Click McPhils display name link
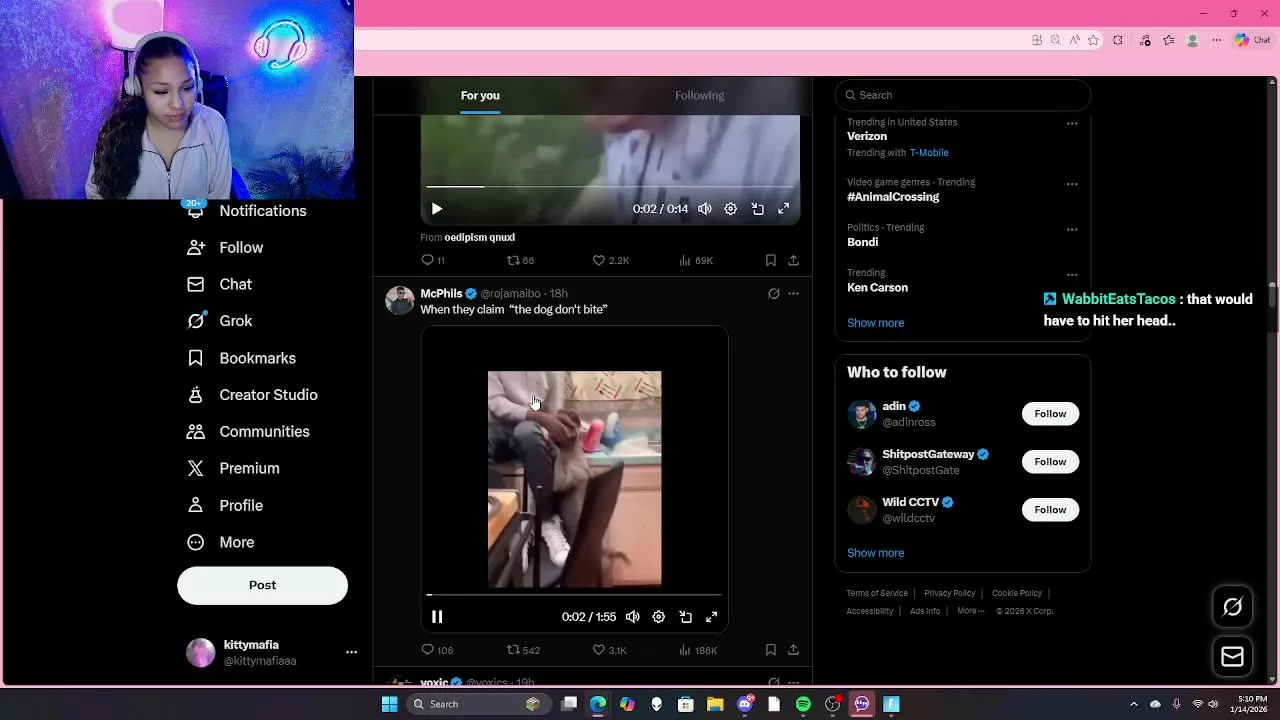 [x=441, y=294]
